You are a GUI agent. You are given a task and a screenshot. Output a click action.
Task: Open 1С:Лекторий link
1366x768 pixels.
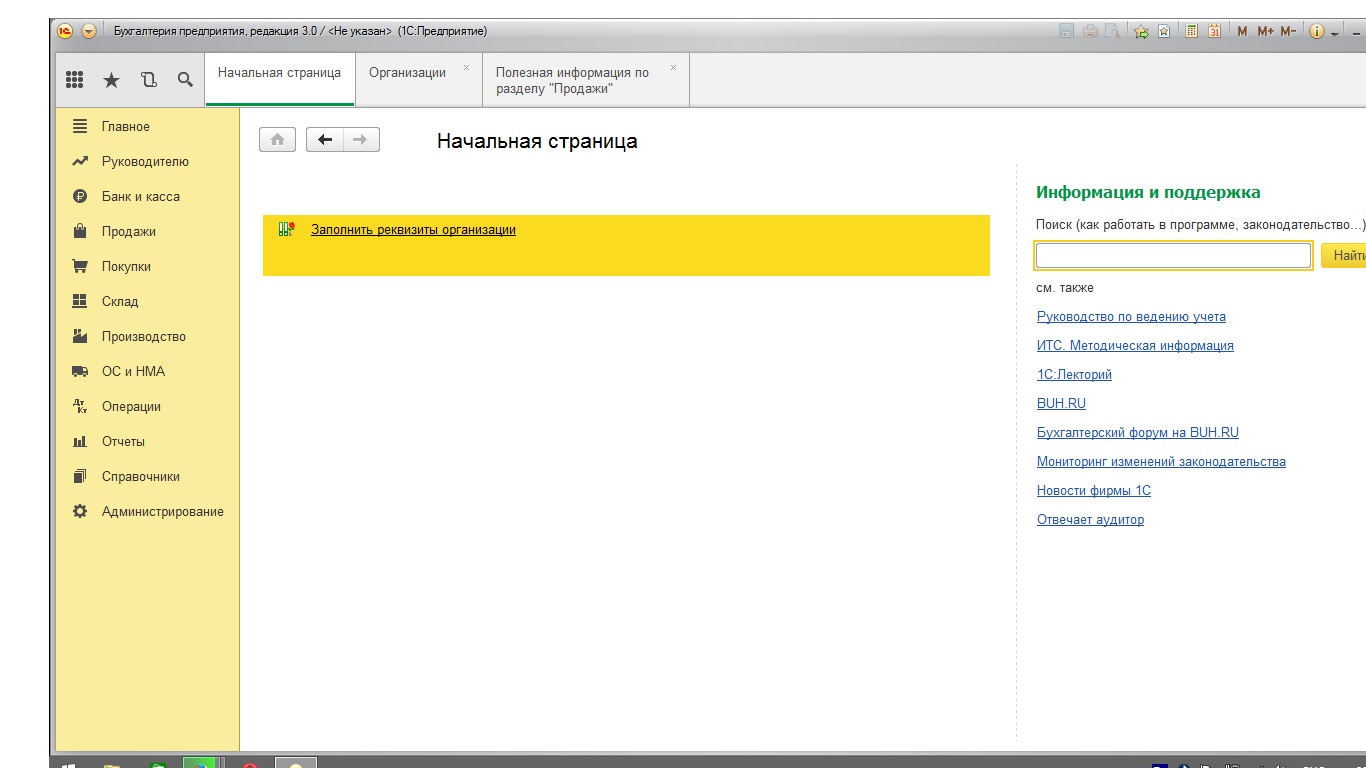(1074, 375)
